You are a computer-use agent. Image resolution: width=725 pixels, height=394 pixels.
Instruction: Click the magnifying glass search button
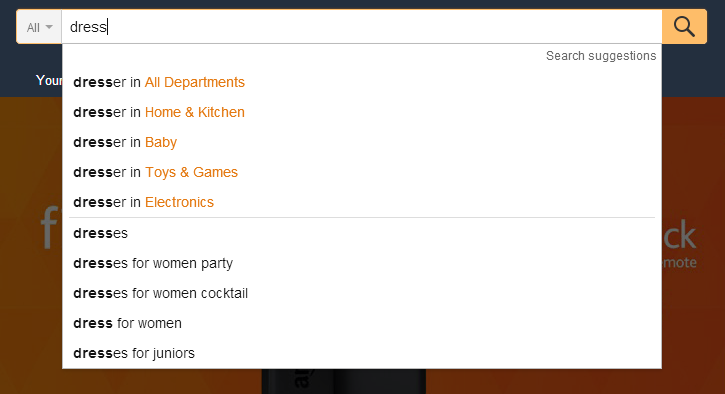(684, 27)
